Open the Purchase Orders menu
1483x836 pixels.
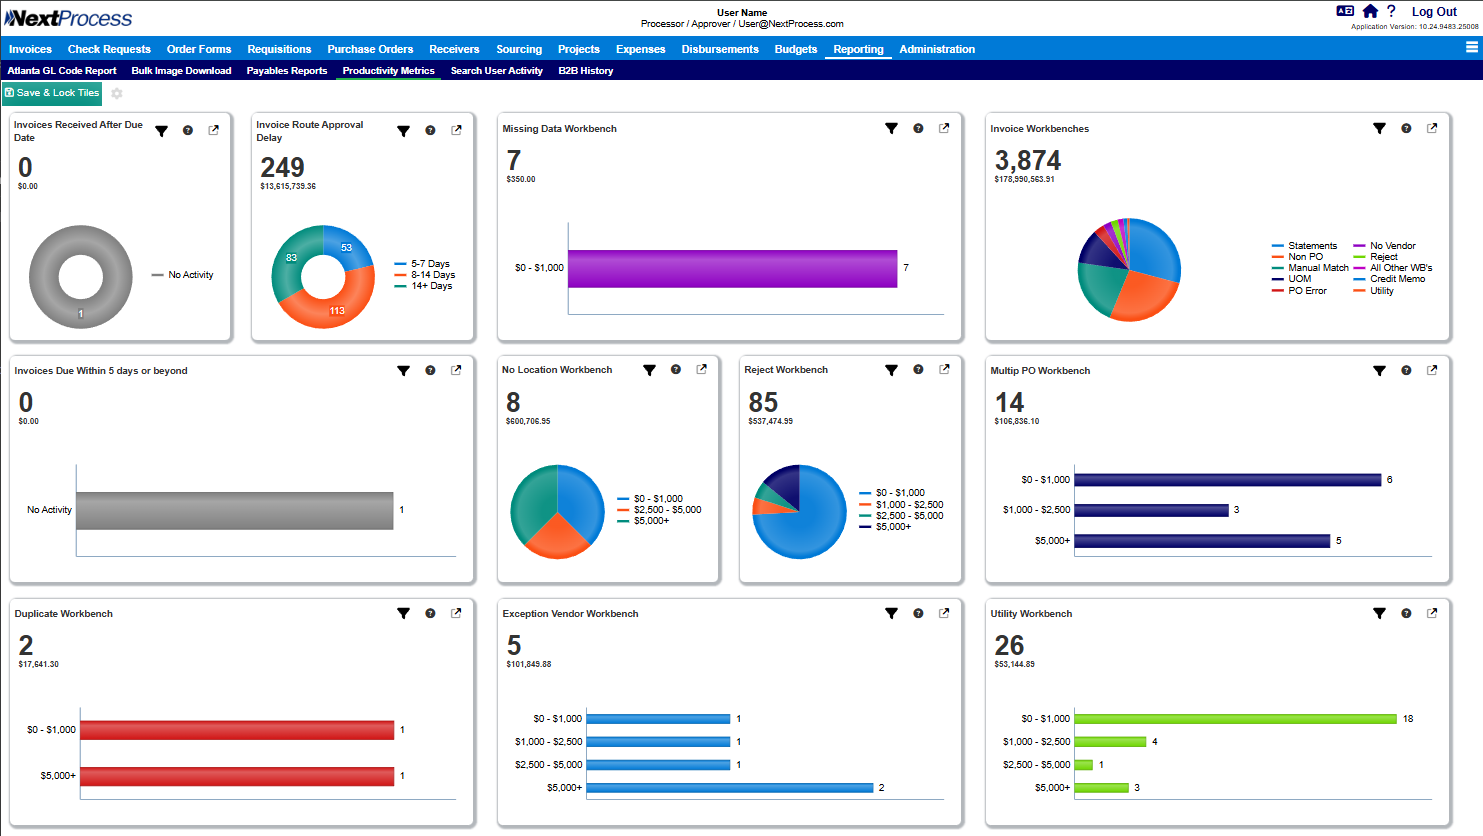pyautogui.click(x=370, y=49)
